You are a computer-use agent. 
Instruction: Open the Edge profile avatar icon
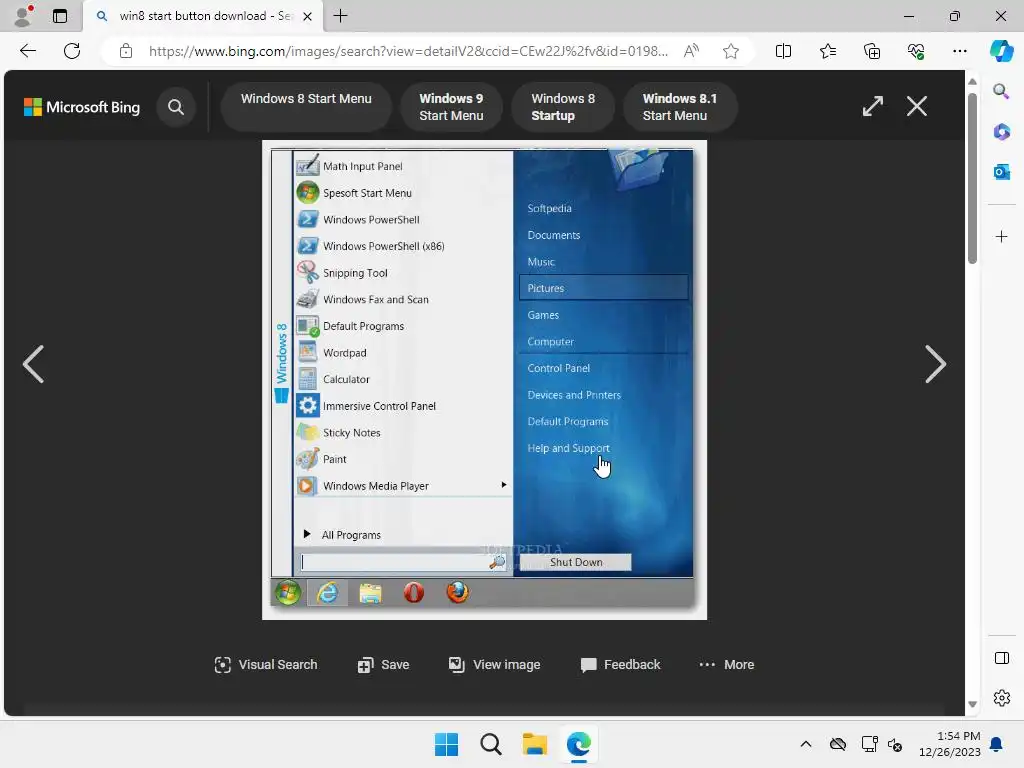(24, 16)
